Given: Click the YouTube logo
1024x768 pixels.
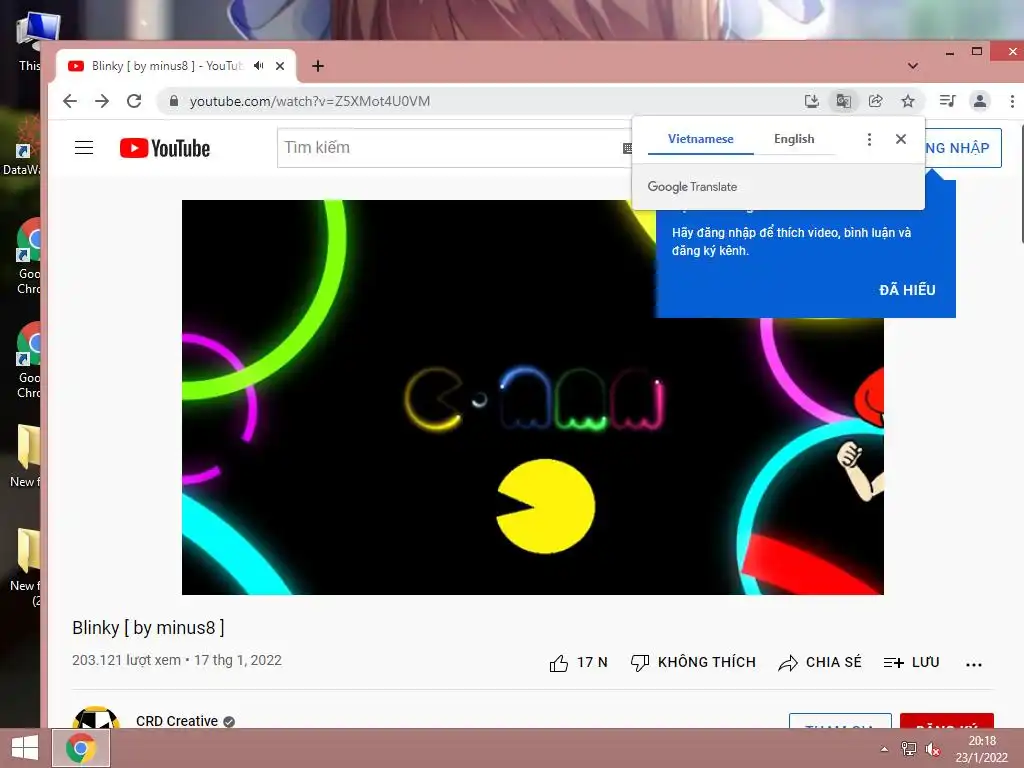Looking at the screenshot, I should coord(165,148).
